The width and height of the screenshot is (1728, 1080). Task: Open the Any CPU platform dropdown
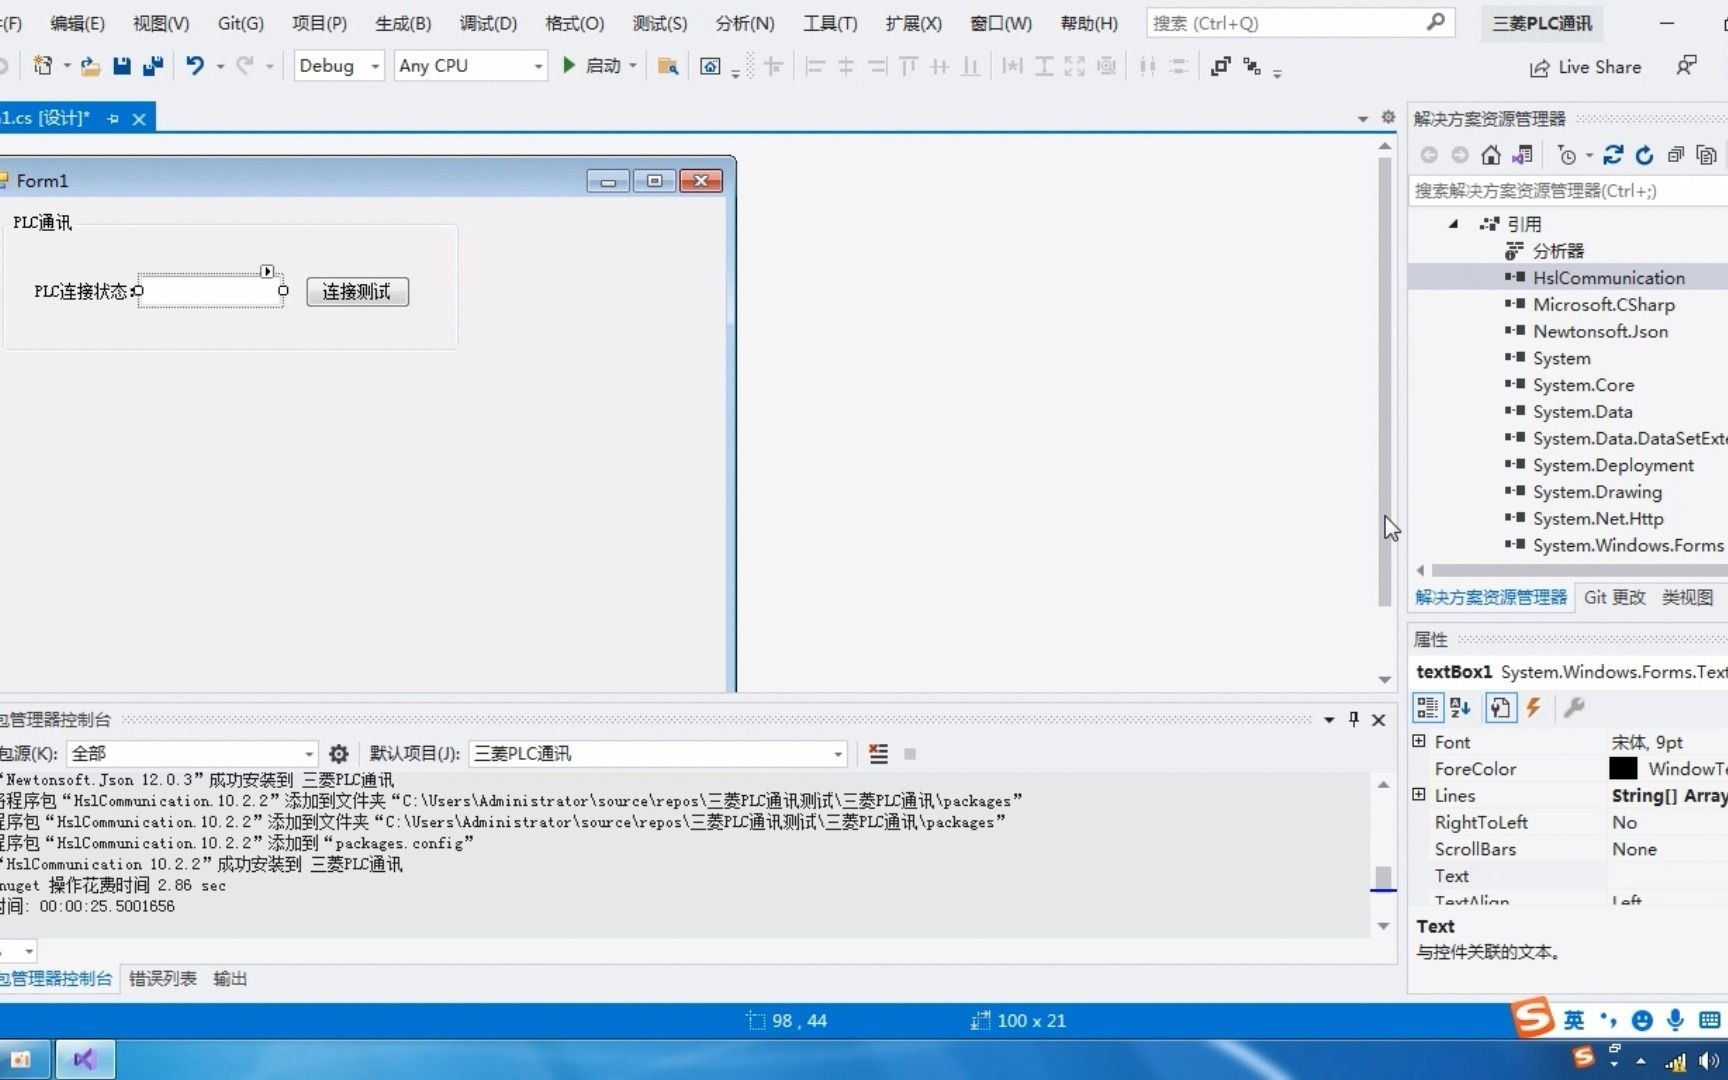point(537,66)
